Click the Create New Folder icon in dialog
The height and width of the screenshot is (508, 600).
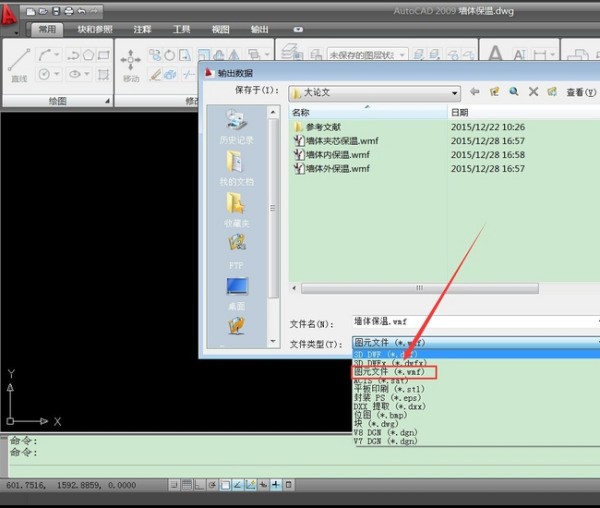point(552,92)
